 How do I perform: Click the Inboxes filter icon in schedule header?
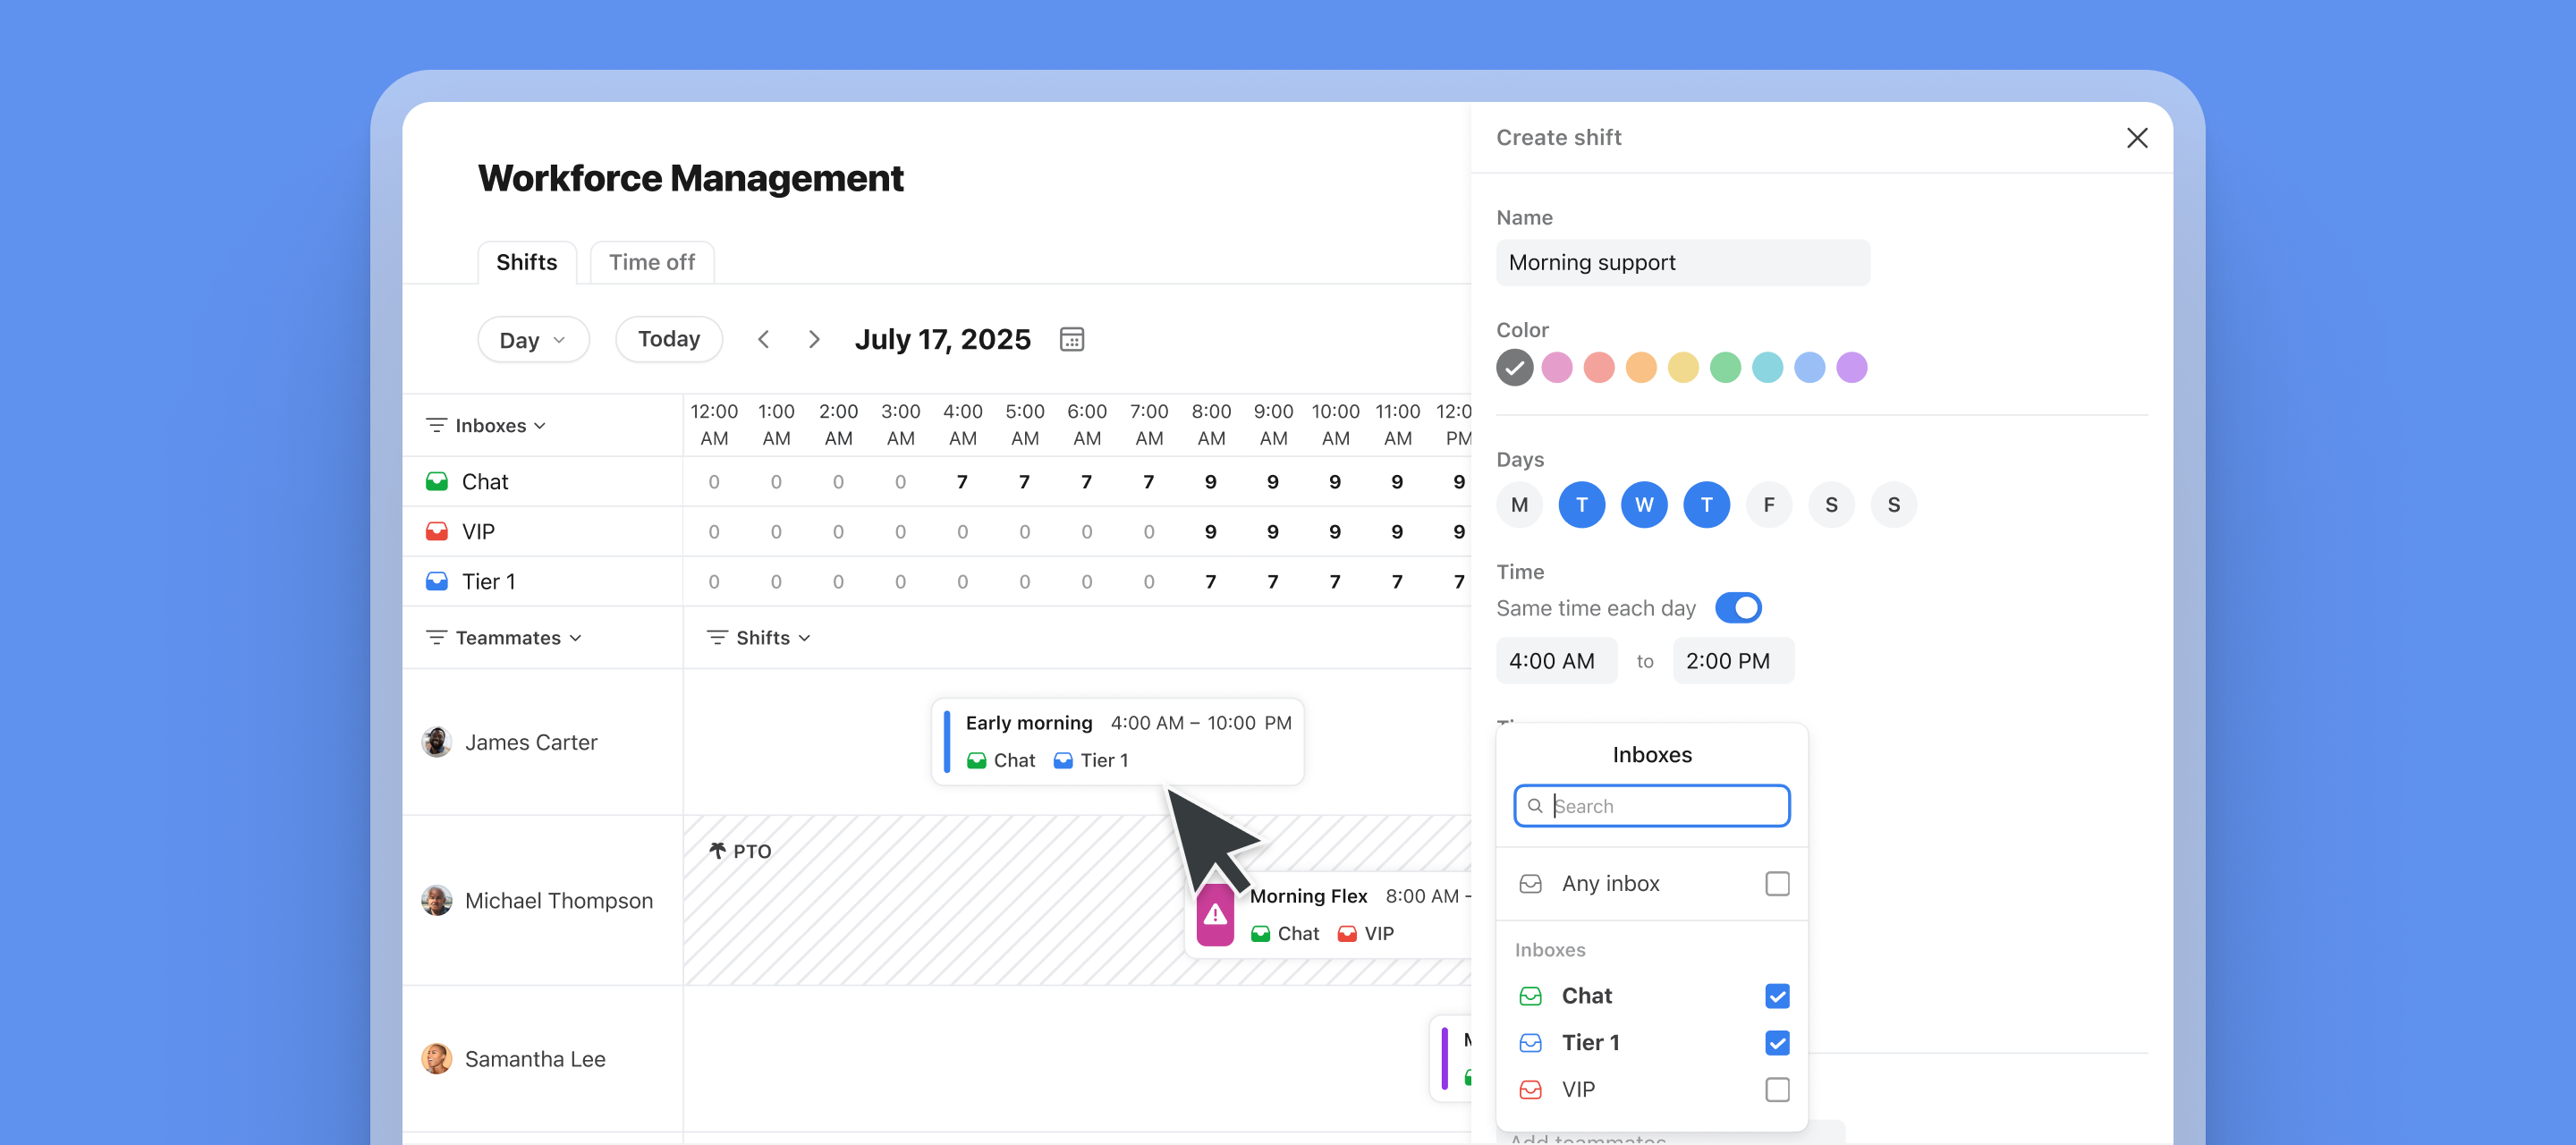tap(436, 425)
